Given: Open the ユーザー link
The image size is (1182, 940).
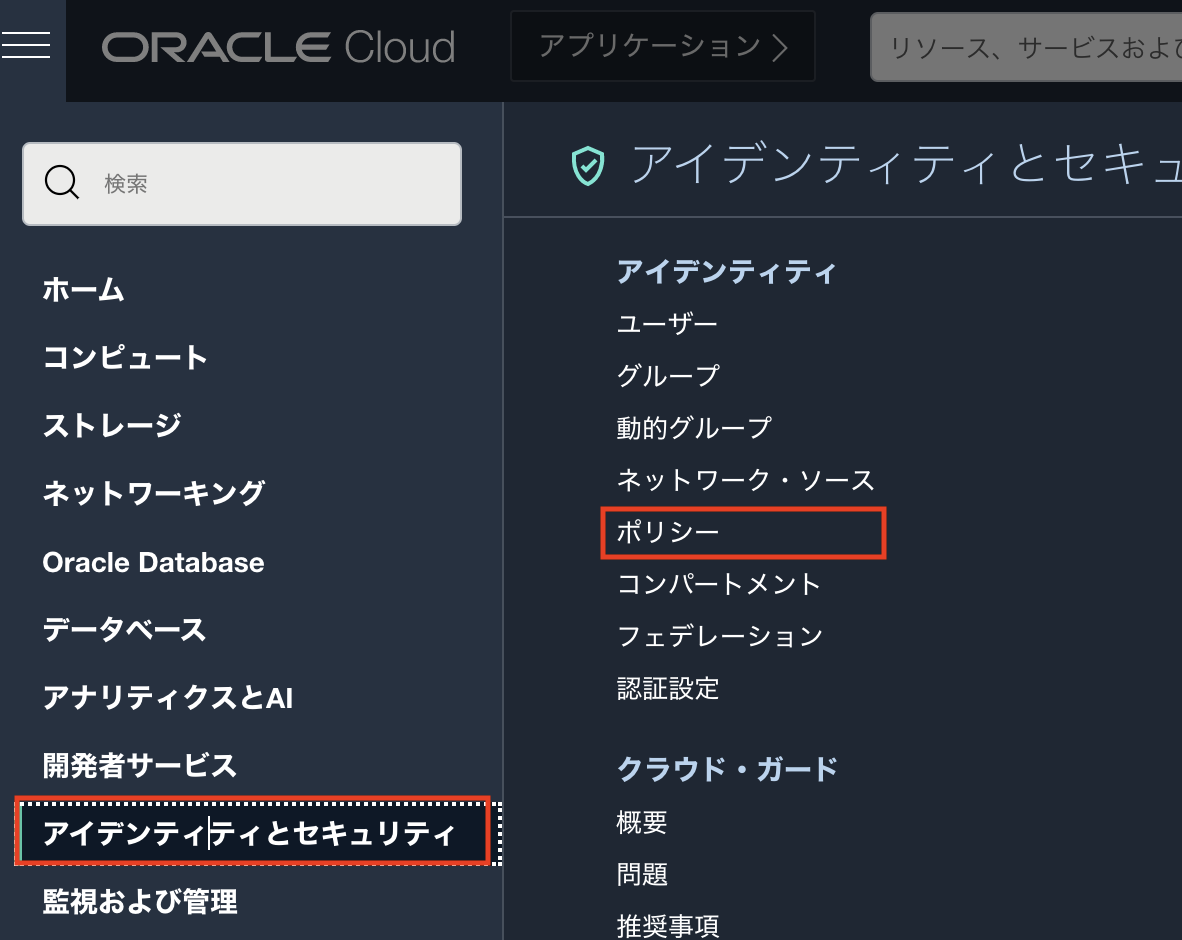Looking at the screenshot, I should click(x=667, y=324).
